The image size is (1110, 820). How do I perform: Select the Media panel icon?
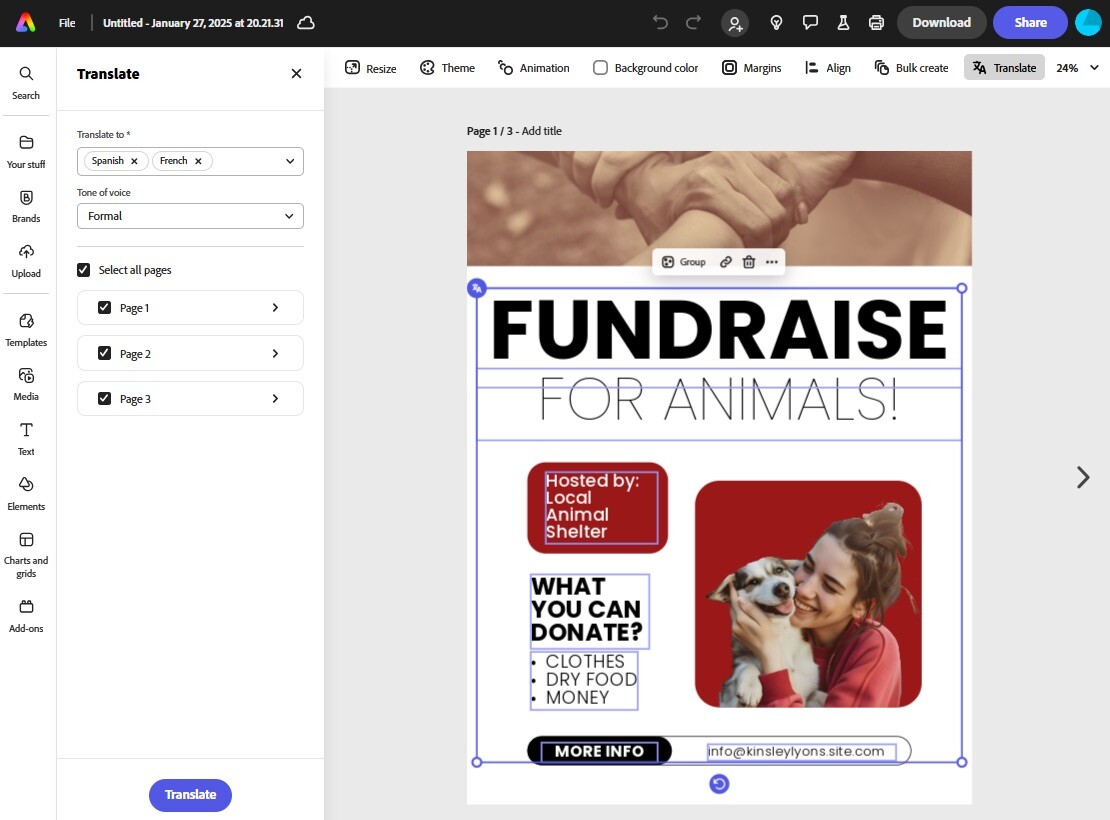[26, 384]
